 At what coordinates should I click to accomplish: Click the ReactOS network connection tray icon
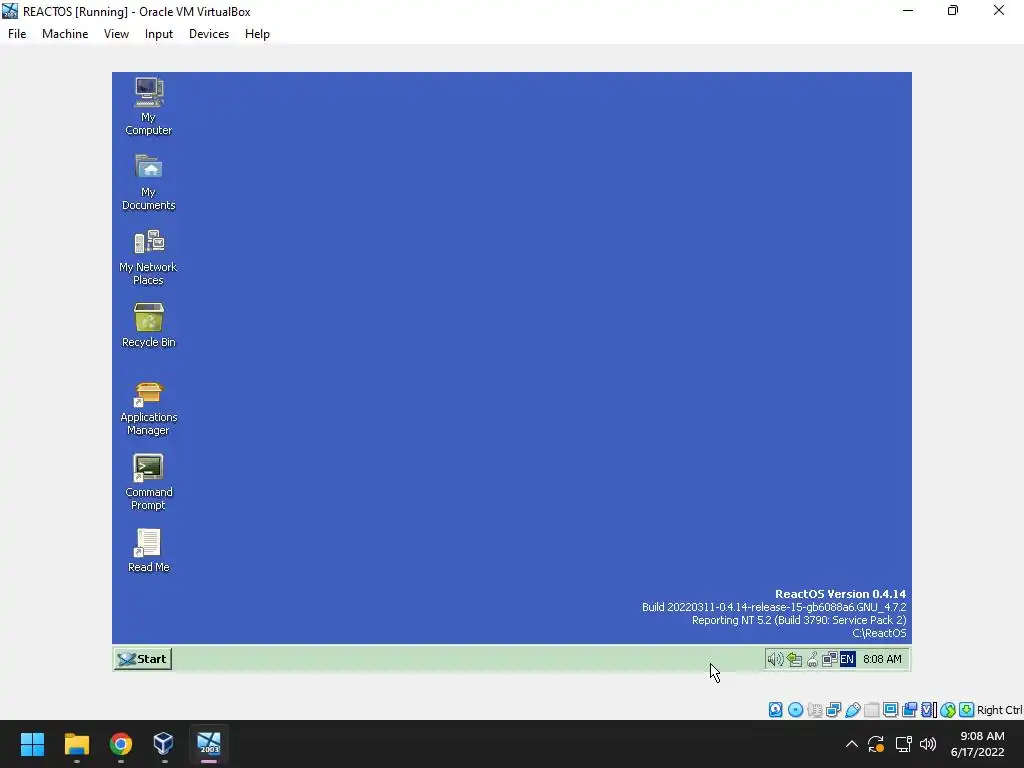click(829, 659)
